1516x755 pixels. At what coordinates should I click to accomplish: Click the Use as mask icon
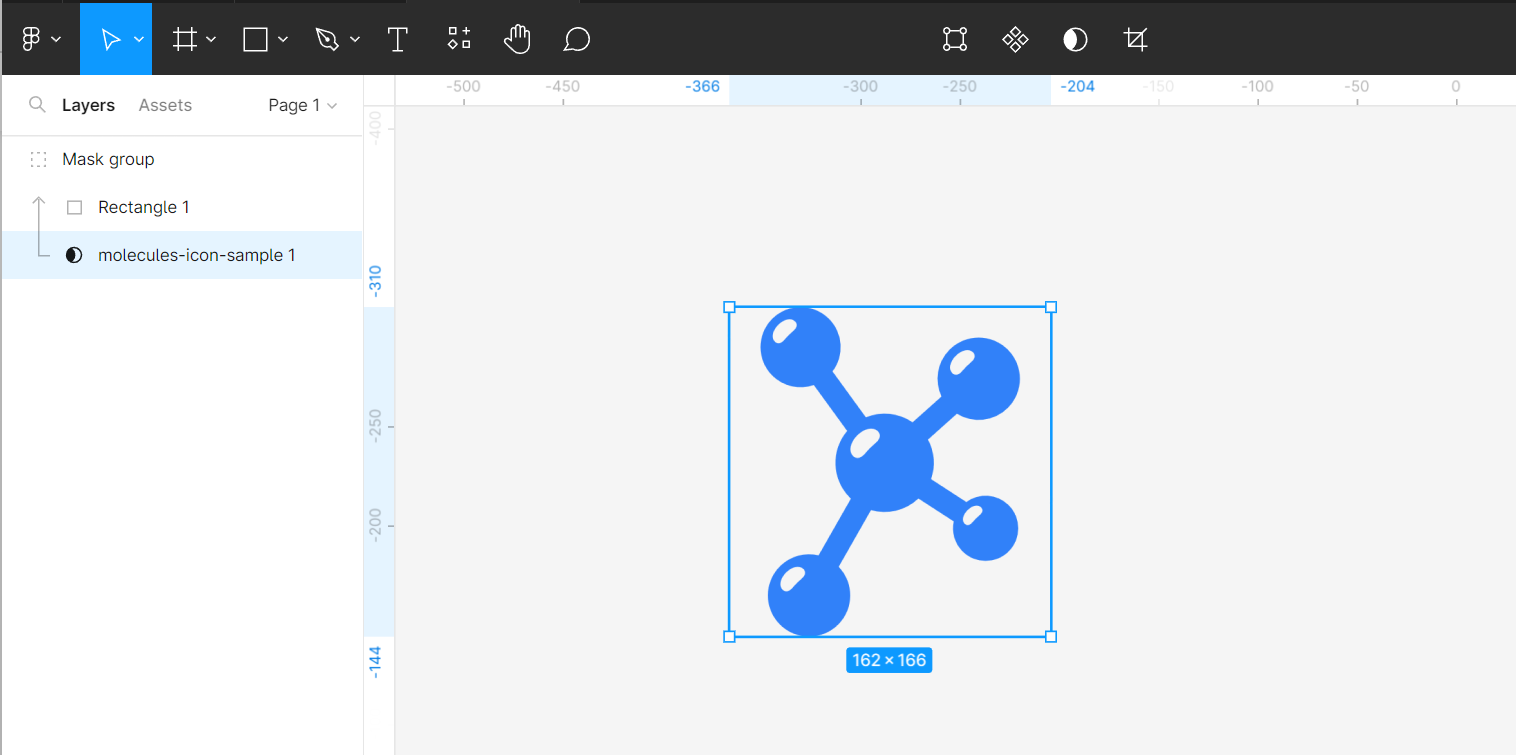tap(1075, 39)
